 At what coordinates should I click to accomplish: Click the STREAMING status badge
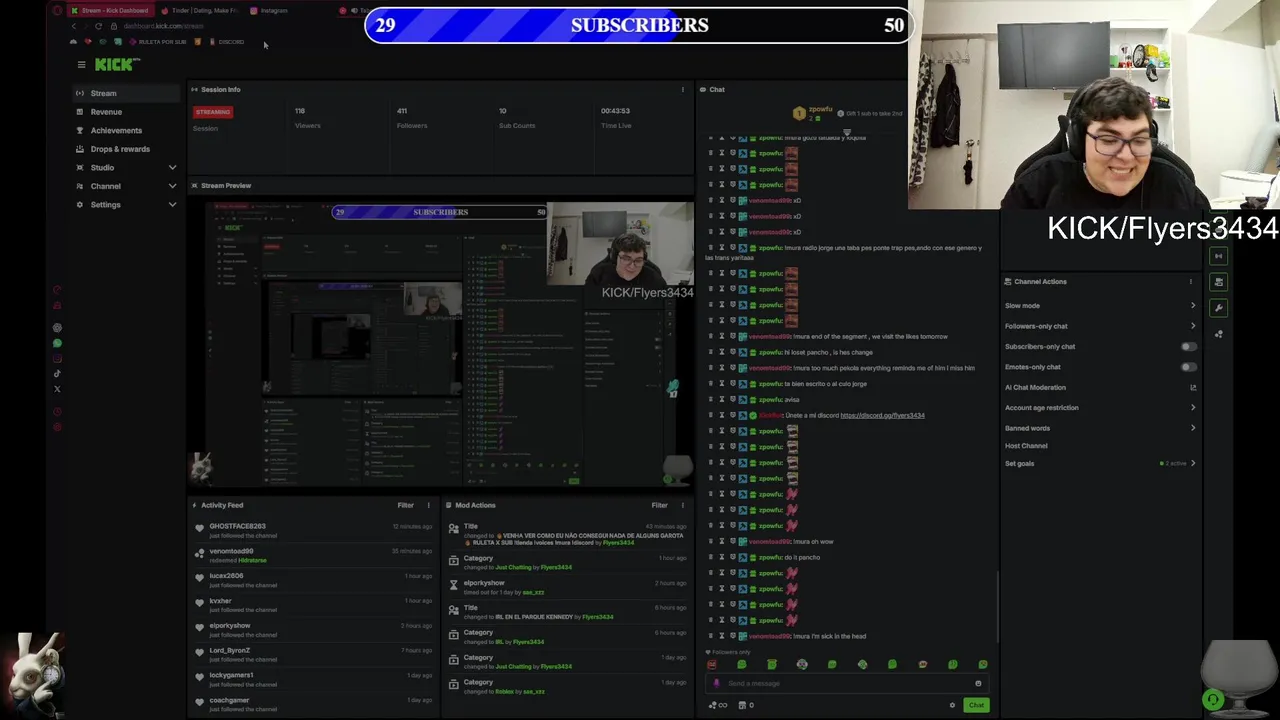tap(213, 112)
